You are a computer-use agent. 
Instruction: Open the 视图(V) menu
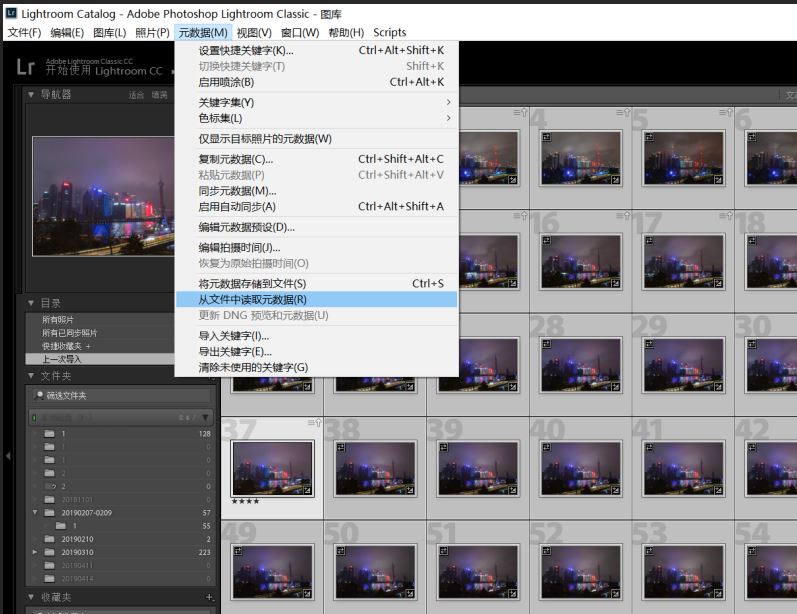coord(254,33)
